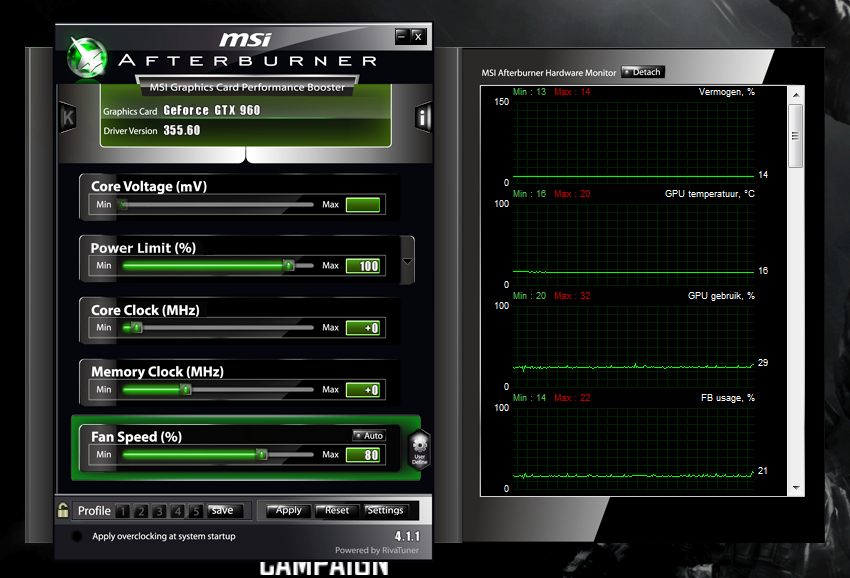Detach the Hardware Monitor
The width and height of the screenshot is (850, 578).
643,72
